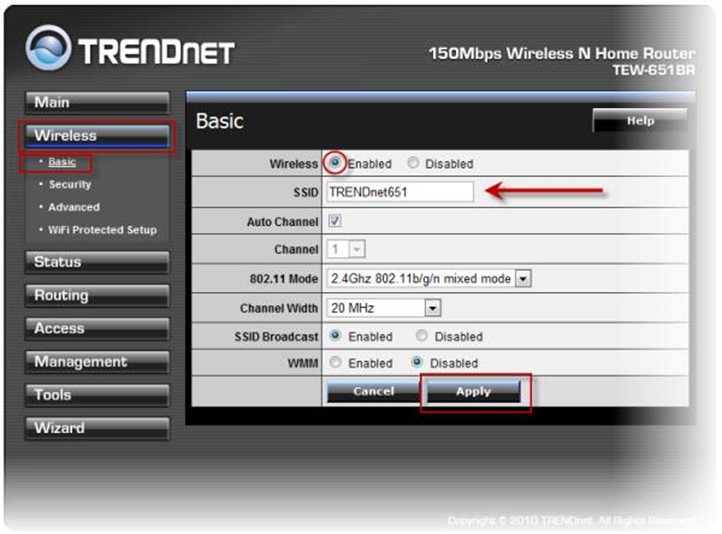Image resolution: width=722 pixels, height=534 pixels.
Task: Open the Channel Width dropdown
Action: 384,308
